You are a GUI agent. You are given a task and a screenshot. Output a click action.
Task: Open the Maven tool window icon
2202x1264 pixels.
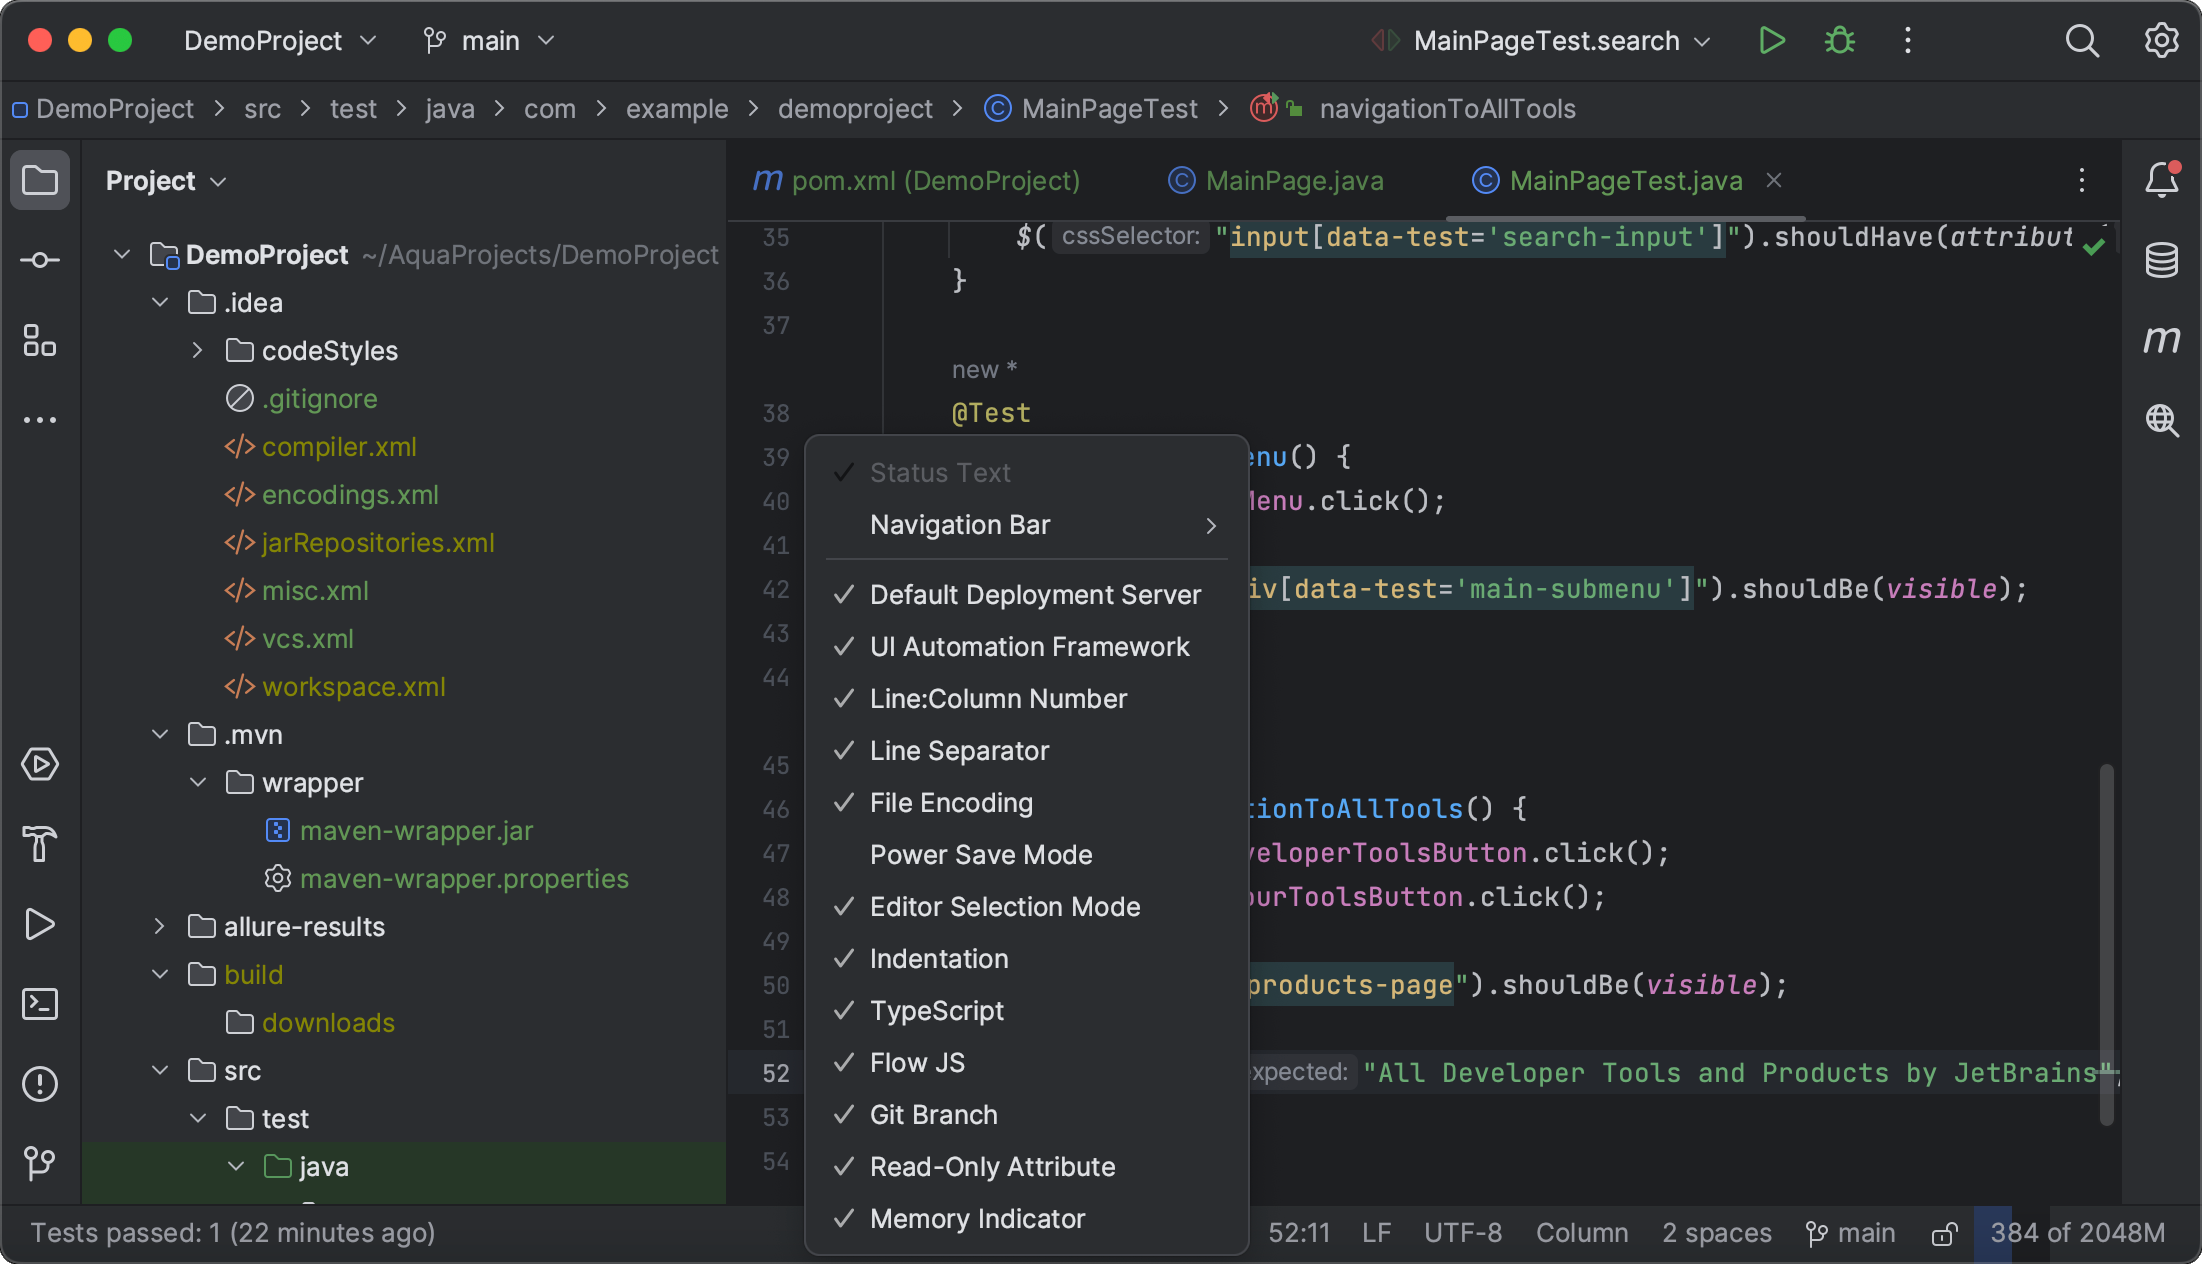[2161, 340]
